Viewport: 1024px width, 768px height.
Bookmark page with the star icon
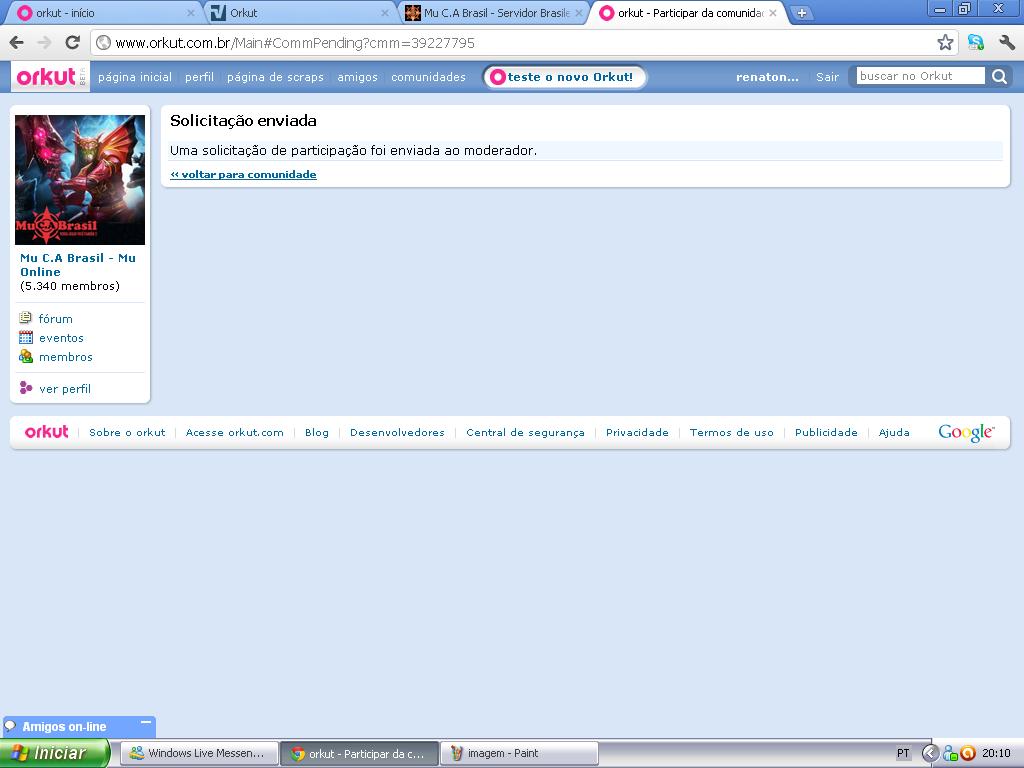(945, 43)
